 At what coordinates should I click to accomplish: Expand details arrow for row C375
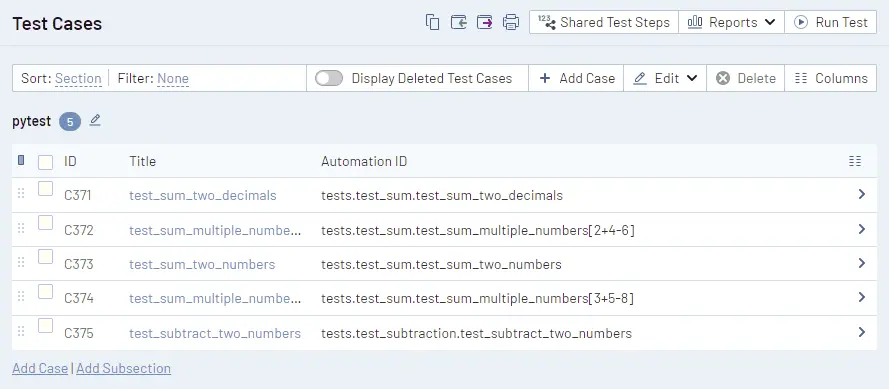862,332
